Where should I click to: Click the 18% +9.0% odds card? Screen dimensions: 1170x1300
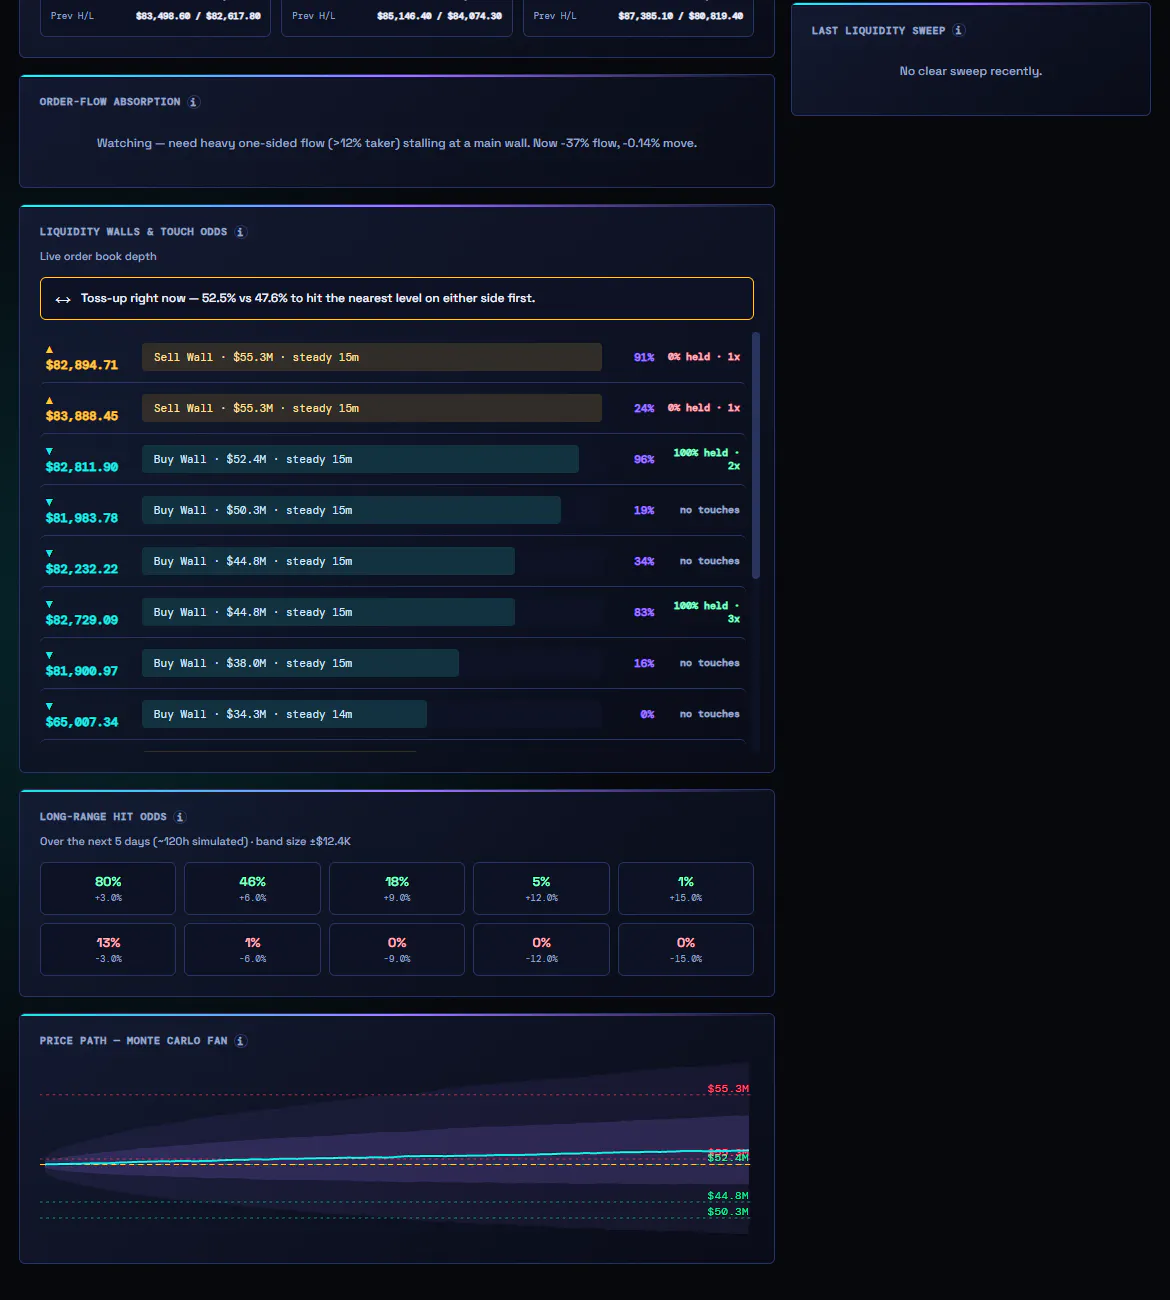click(397, 888)
